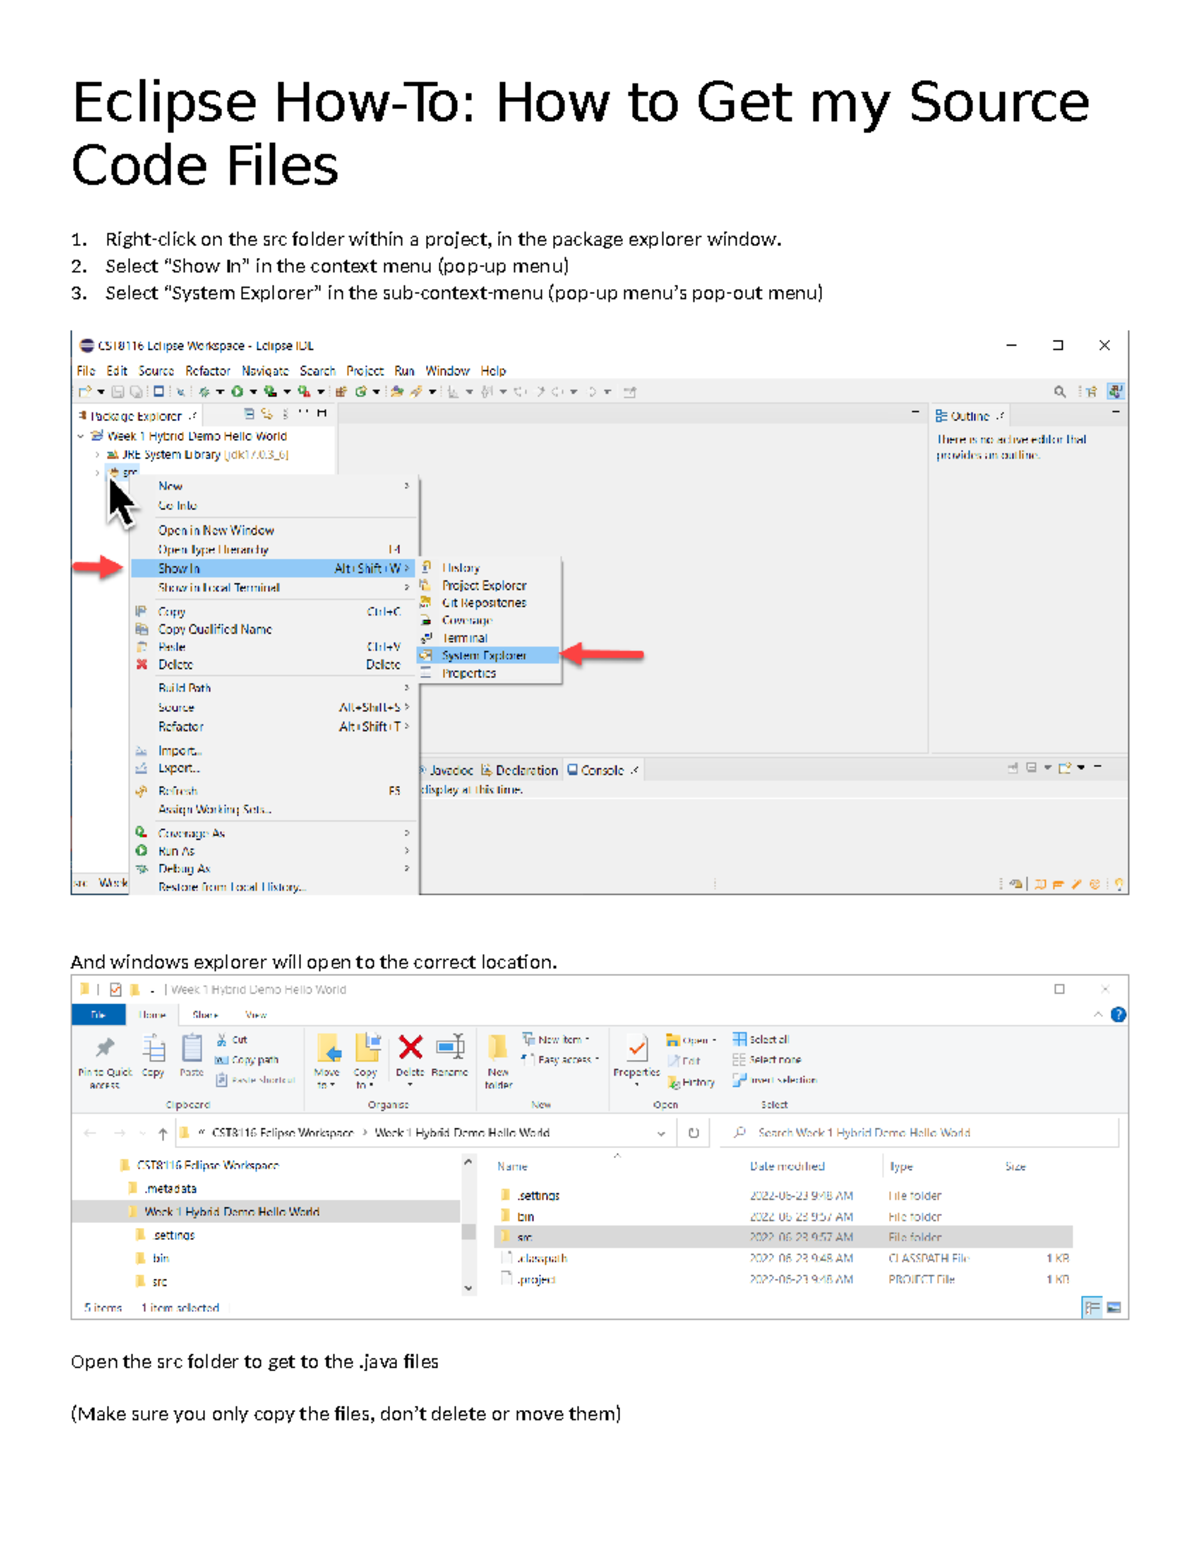The width and height of the screenshot is (1200, 1553).
Task: Click Pin to Quick access icon
Action: (104, 1049)
